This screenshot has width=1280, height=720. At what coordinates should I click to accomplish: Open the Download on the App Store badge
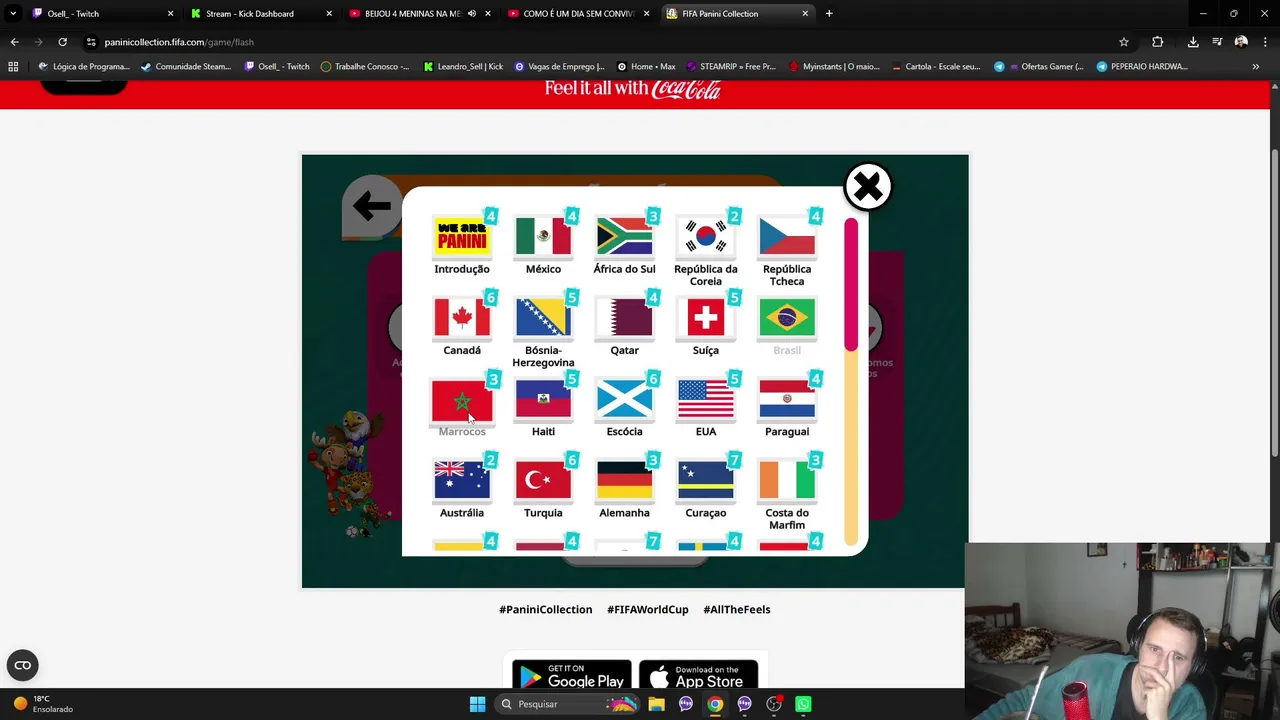[x=698, y=676]
